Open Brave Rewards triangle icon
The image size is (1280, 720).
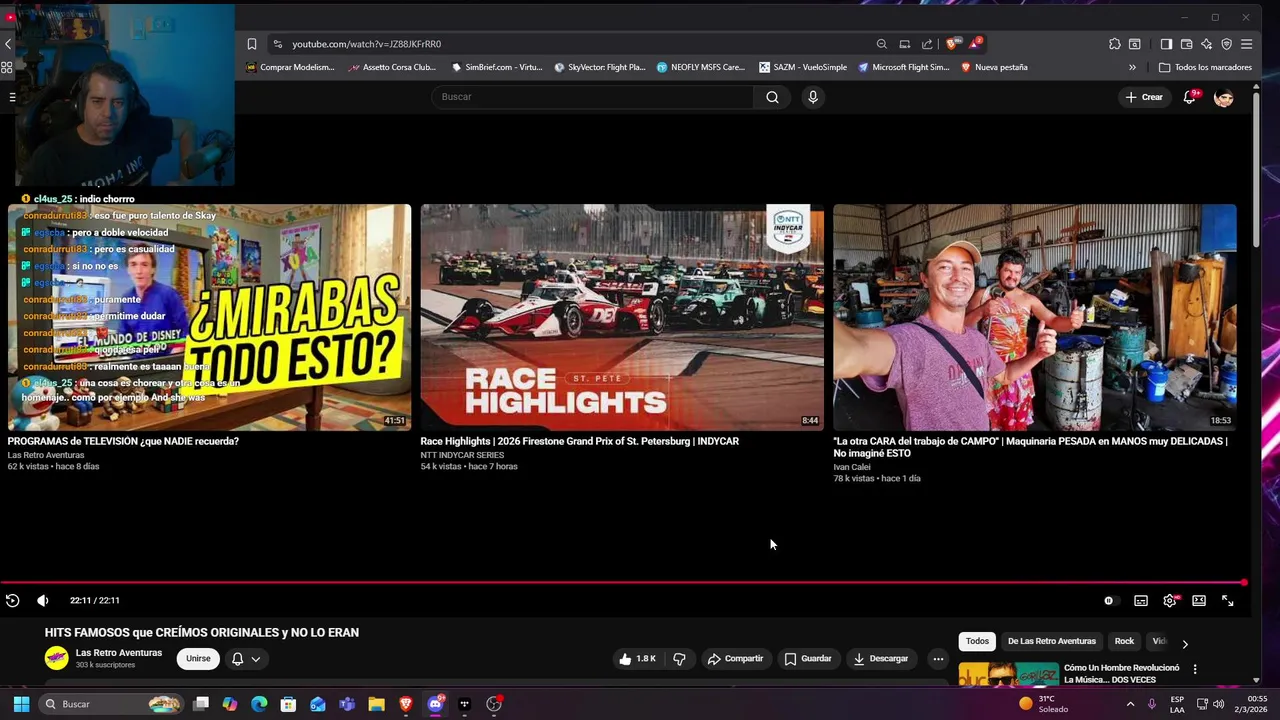point(974,43)
